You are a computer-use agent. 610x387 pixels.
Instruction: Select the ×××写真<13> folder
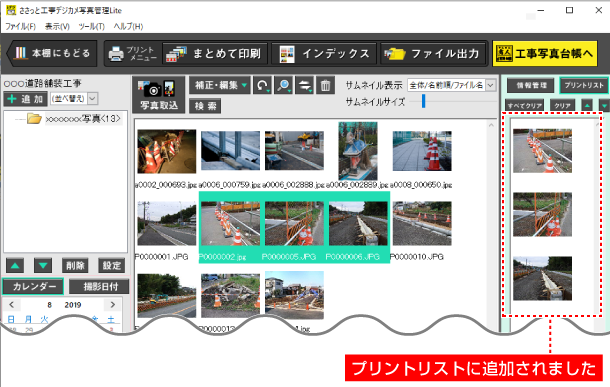coord(75,119)
